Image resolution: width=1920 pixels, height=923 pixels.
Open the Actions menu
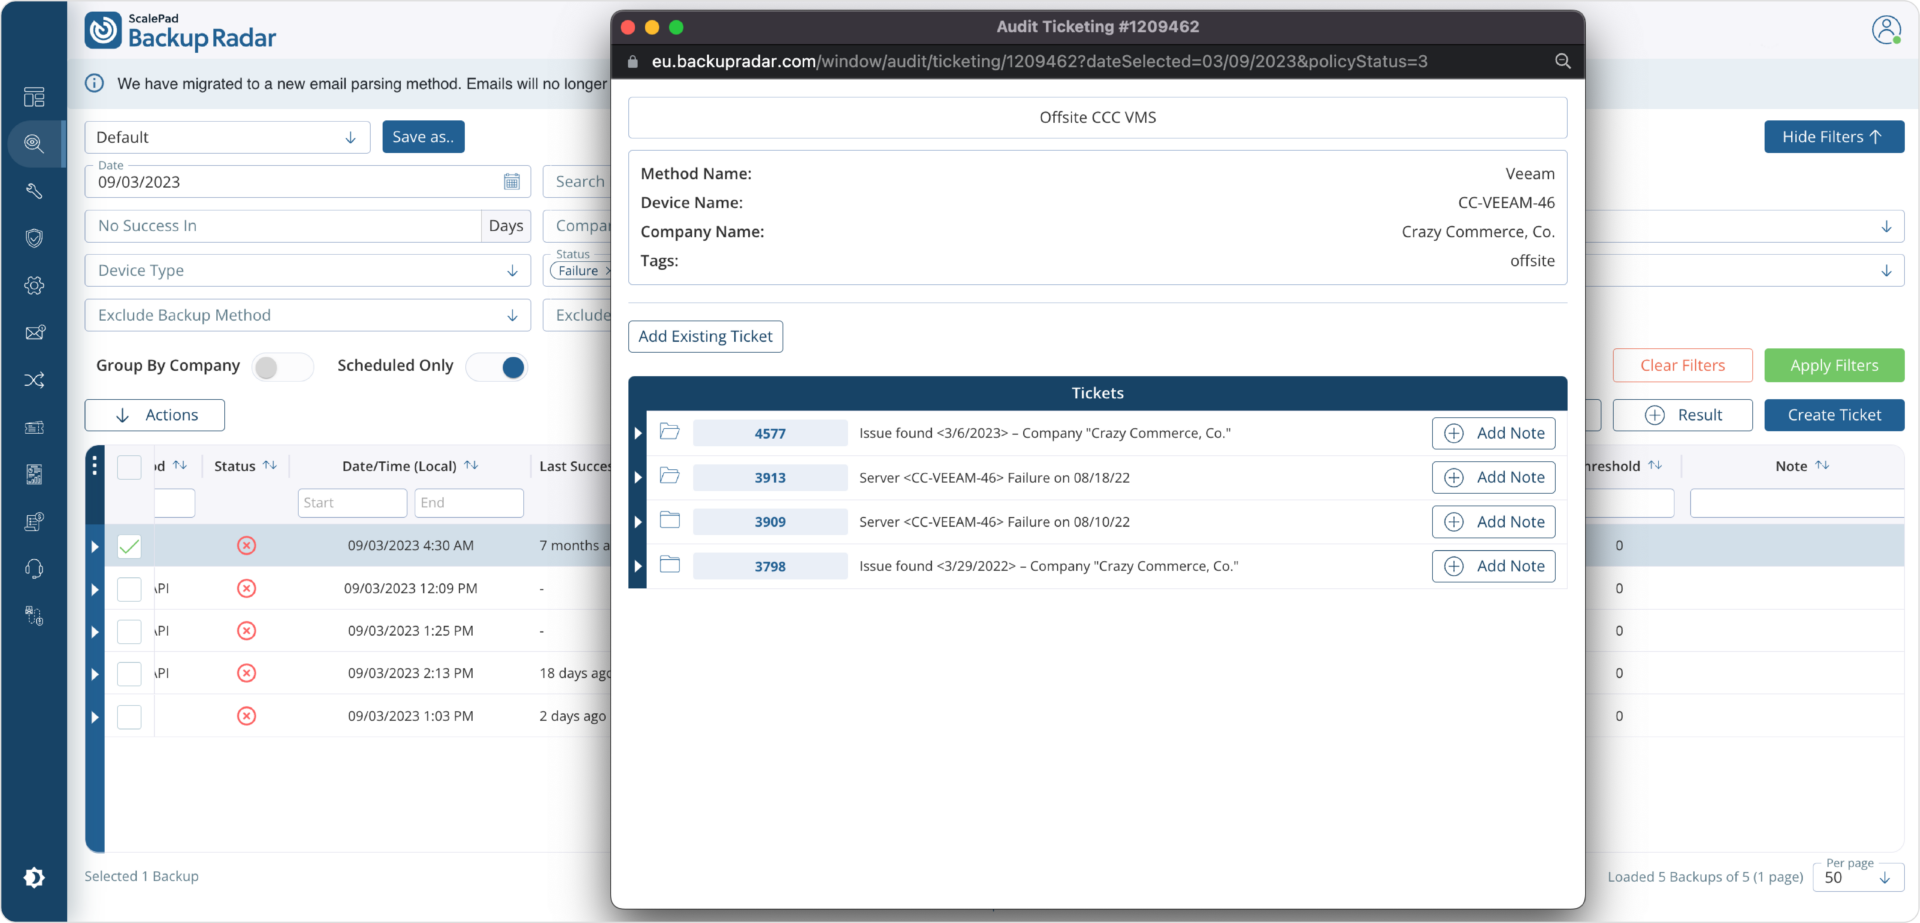(x=155, y=415)
